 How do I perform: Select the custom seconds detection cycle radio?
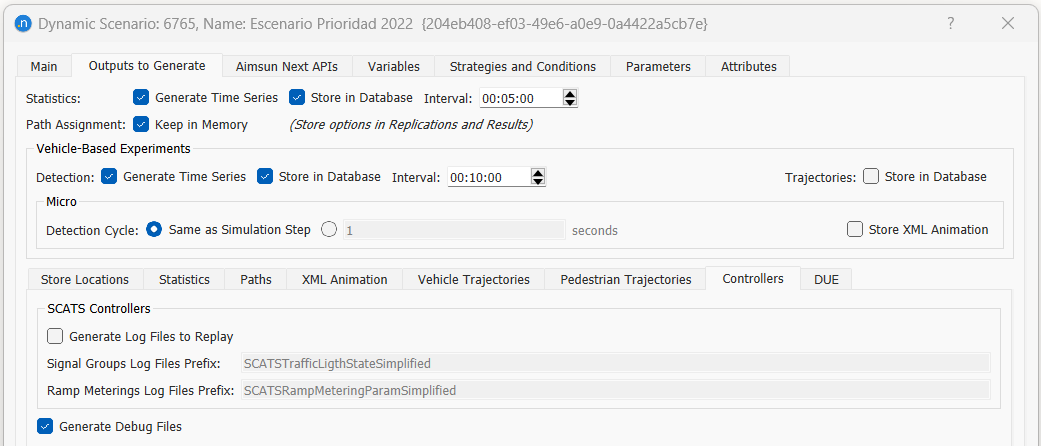329,230
